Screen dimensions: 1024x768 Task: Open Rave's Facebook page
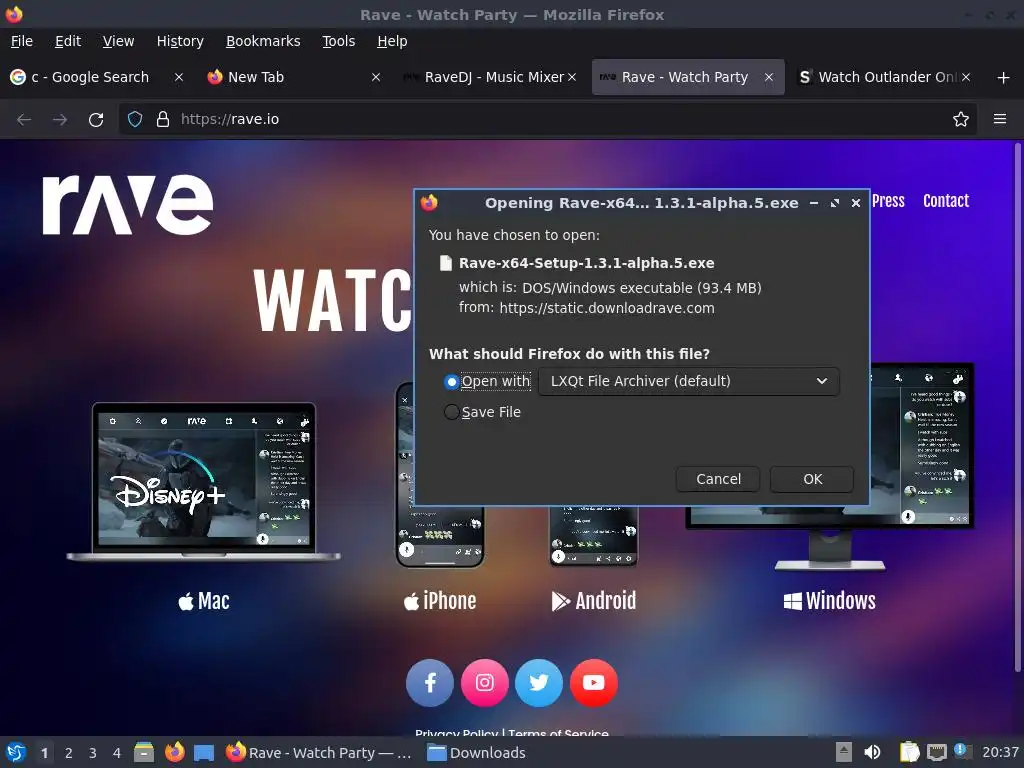tap(430, 683)
